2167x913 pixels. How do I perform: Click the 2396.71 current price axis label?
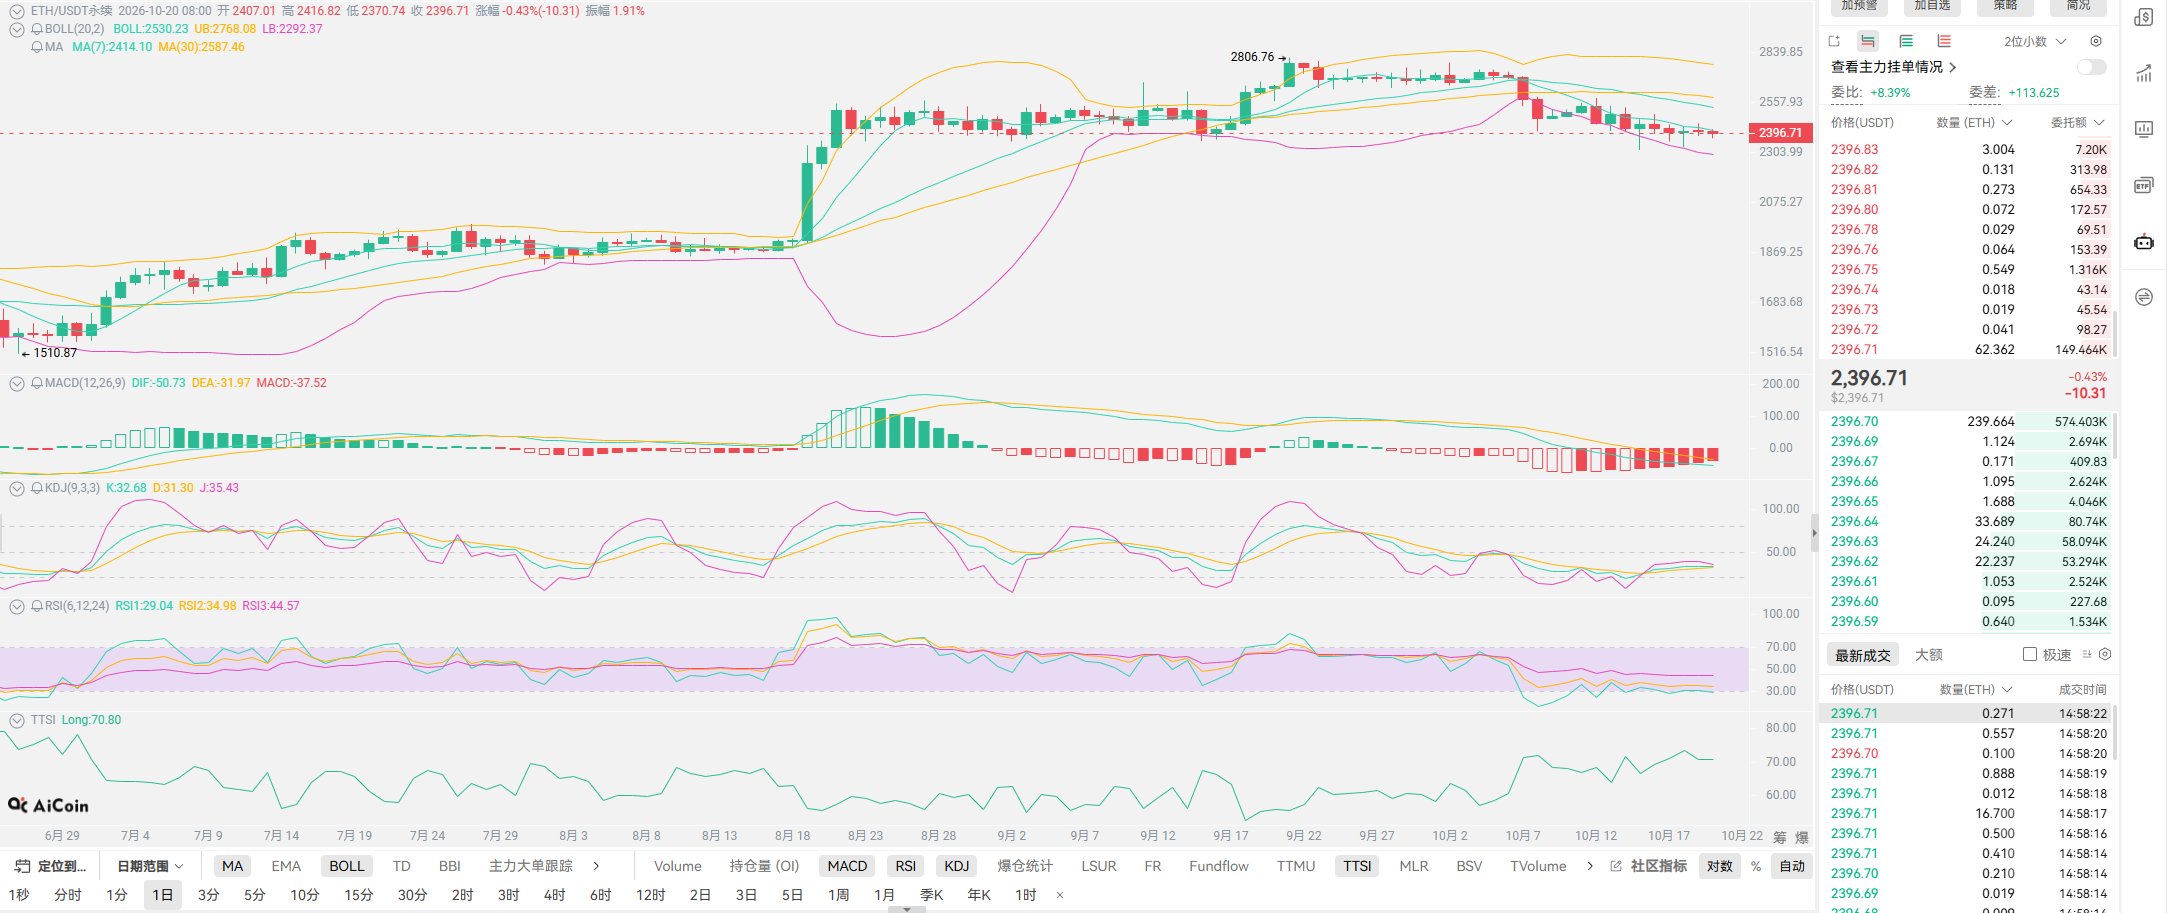coord(1780,132)
